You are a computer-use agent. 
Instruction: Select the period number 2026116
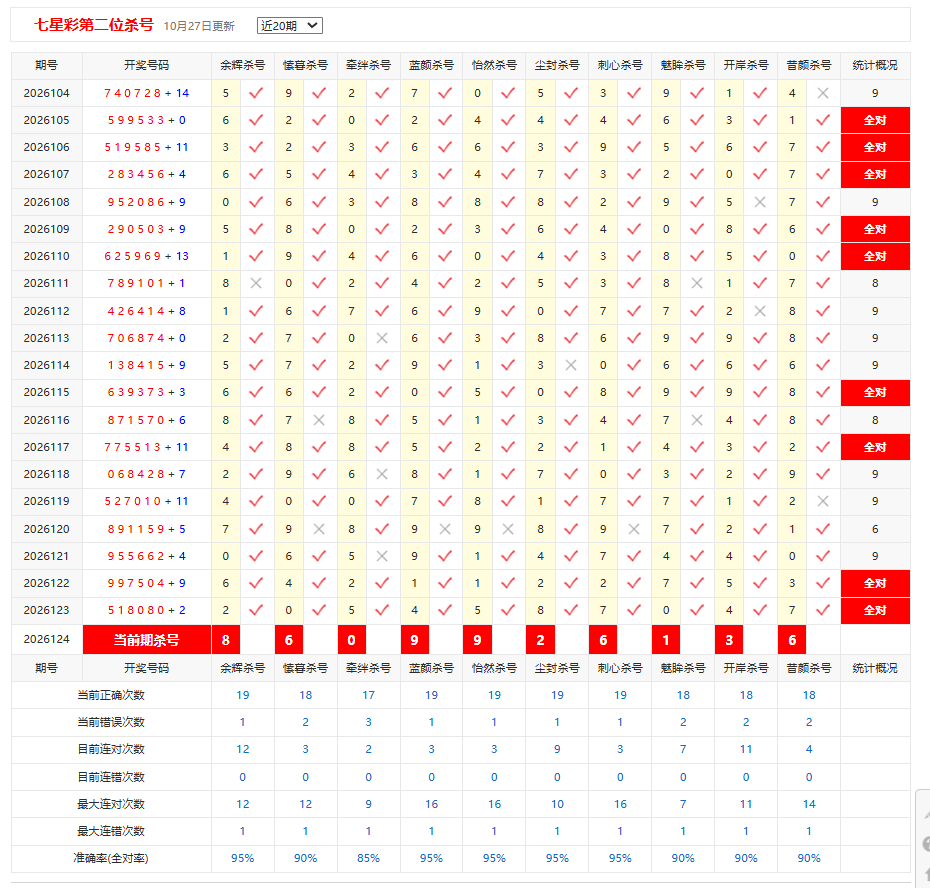[x=46, y=420]
